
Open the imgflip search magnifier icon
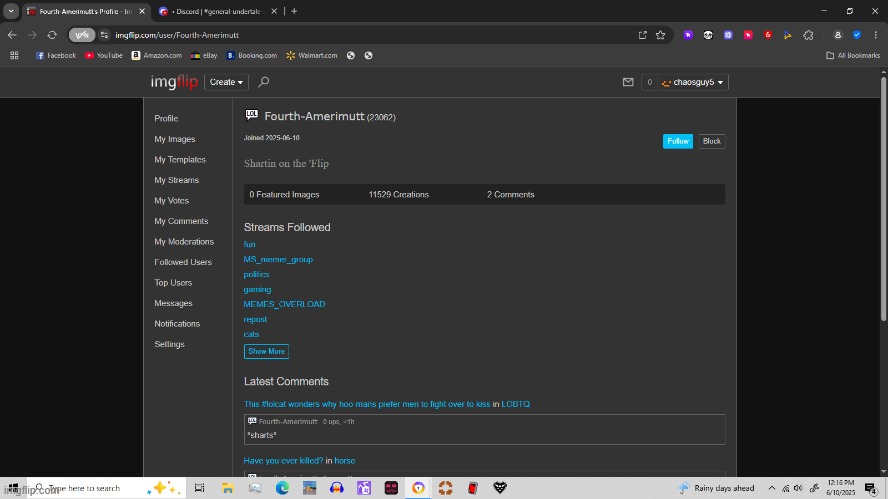tap(263, 82)
